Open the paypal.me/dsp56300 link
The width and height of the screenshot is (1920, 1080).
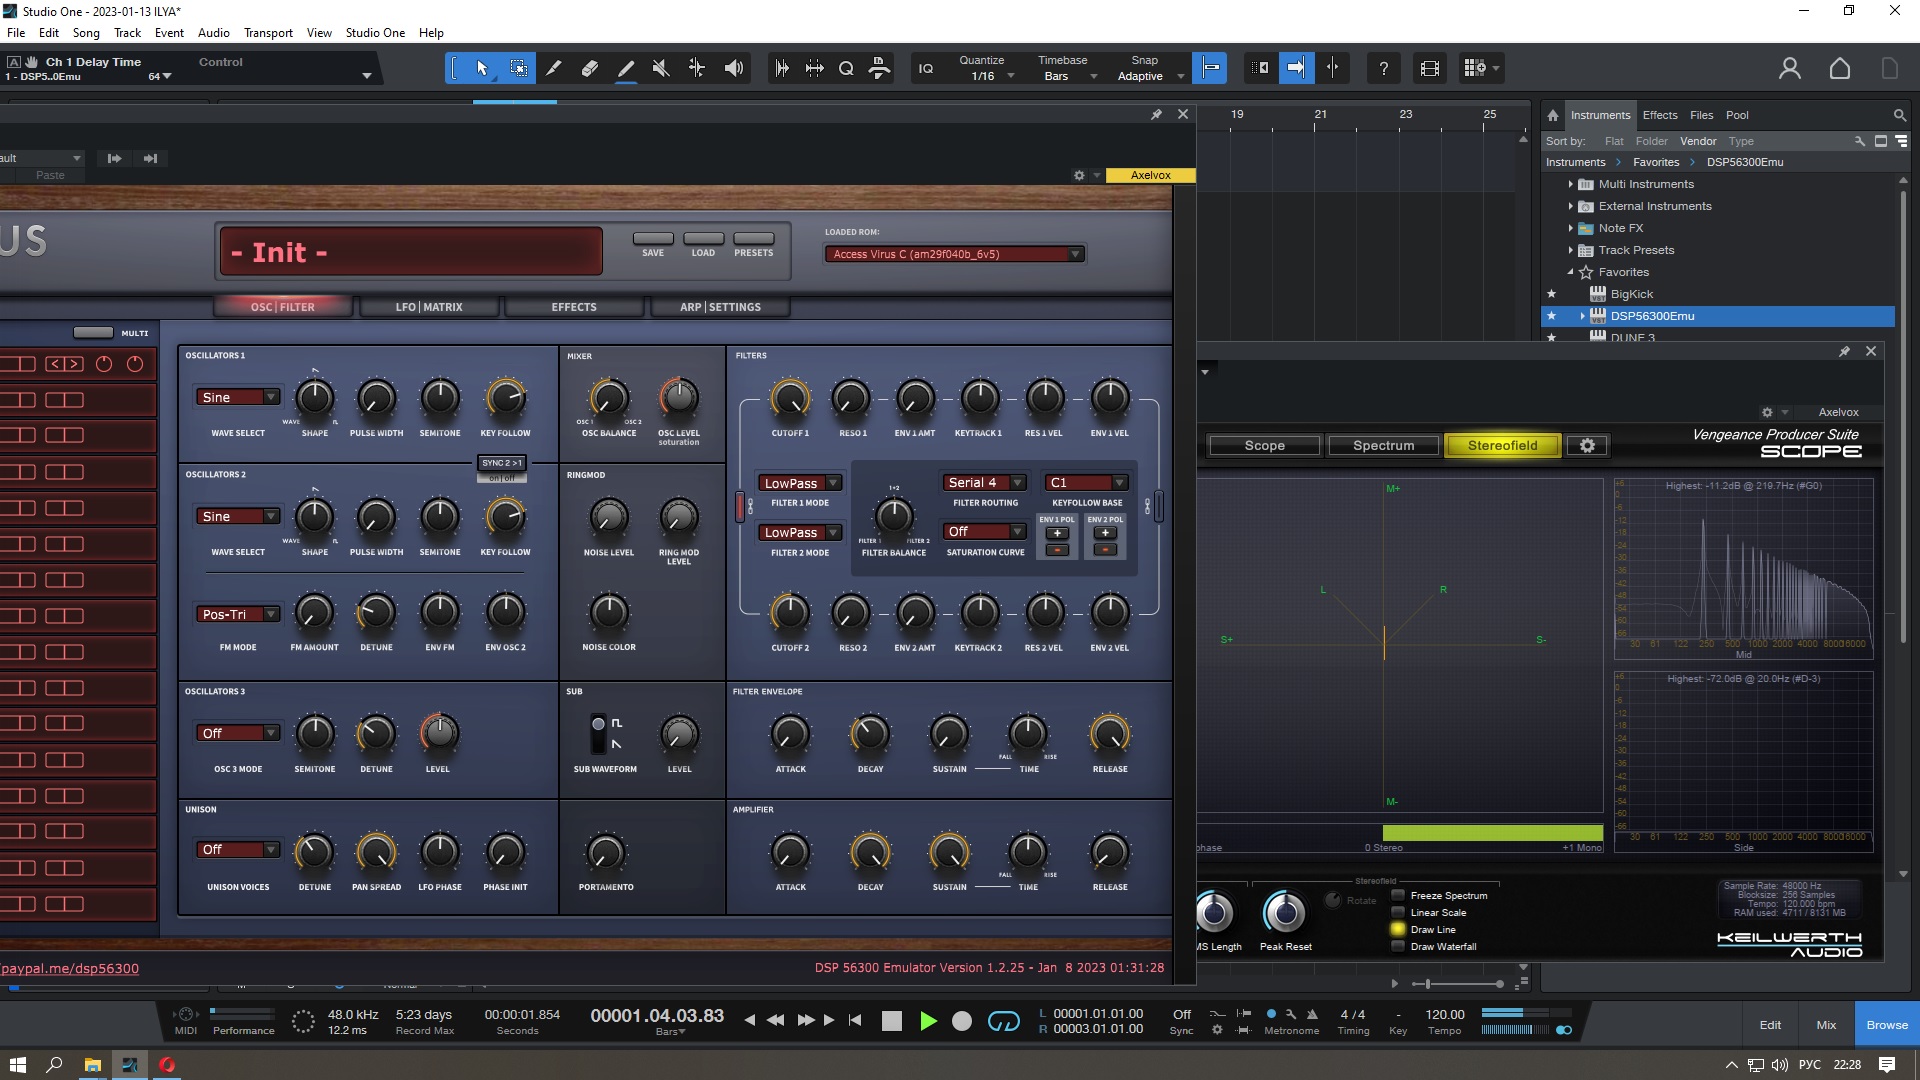click(70, 968)
